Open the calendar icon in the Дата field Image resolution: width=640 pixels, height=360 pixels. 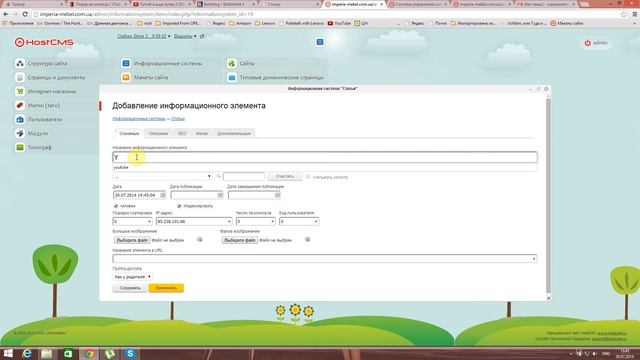162,195
